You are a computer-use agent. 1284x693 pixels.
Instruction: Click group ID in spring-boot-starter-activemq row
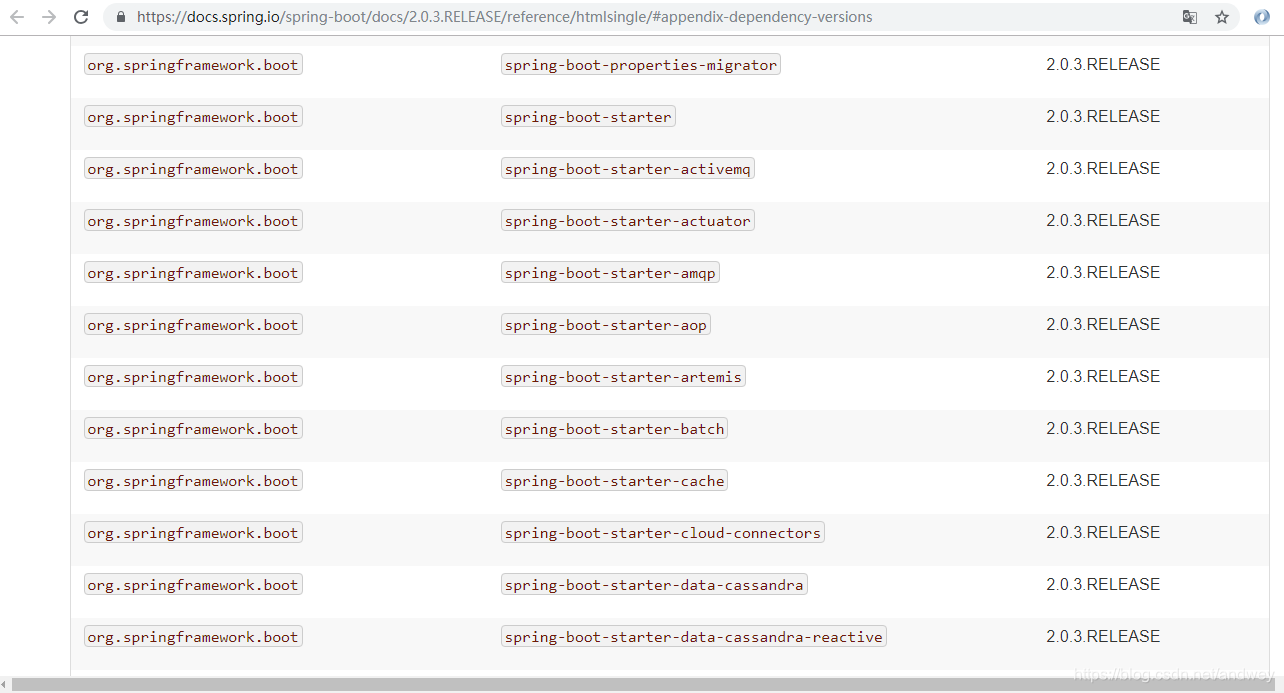click(x=193, y=169)
